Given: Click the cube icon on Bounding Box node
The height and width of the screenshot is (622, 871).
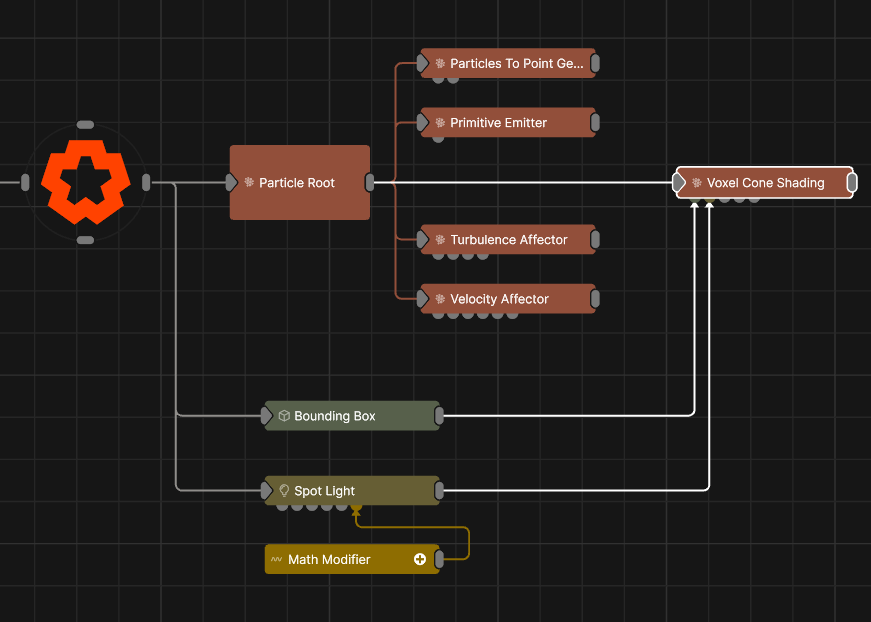Looking at the screenshot, I should tap(284, 416).
